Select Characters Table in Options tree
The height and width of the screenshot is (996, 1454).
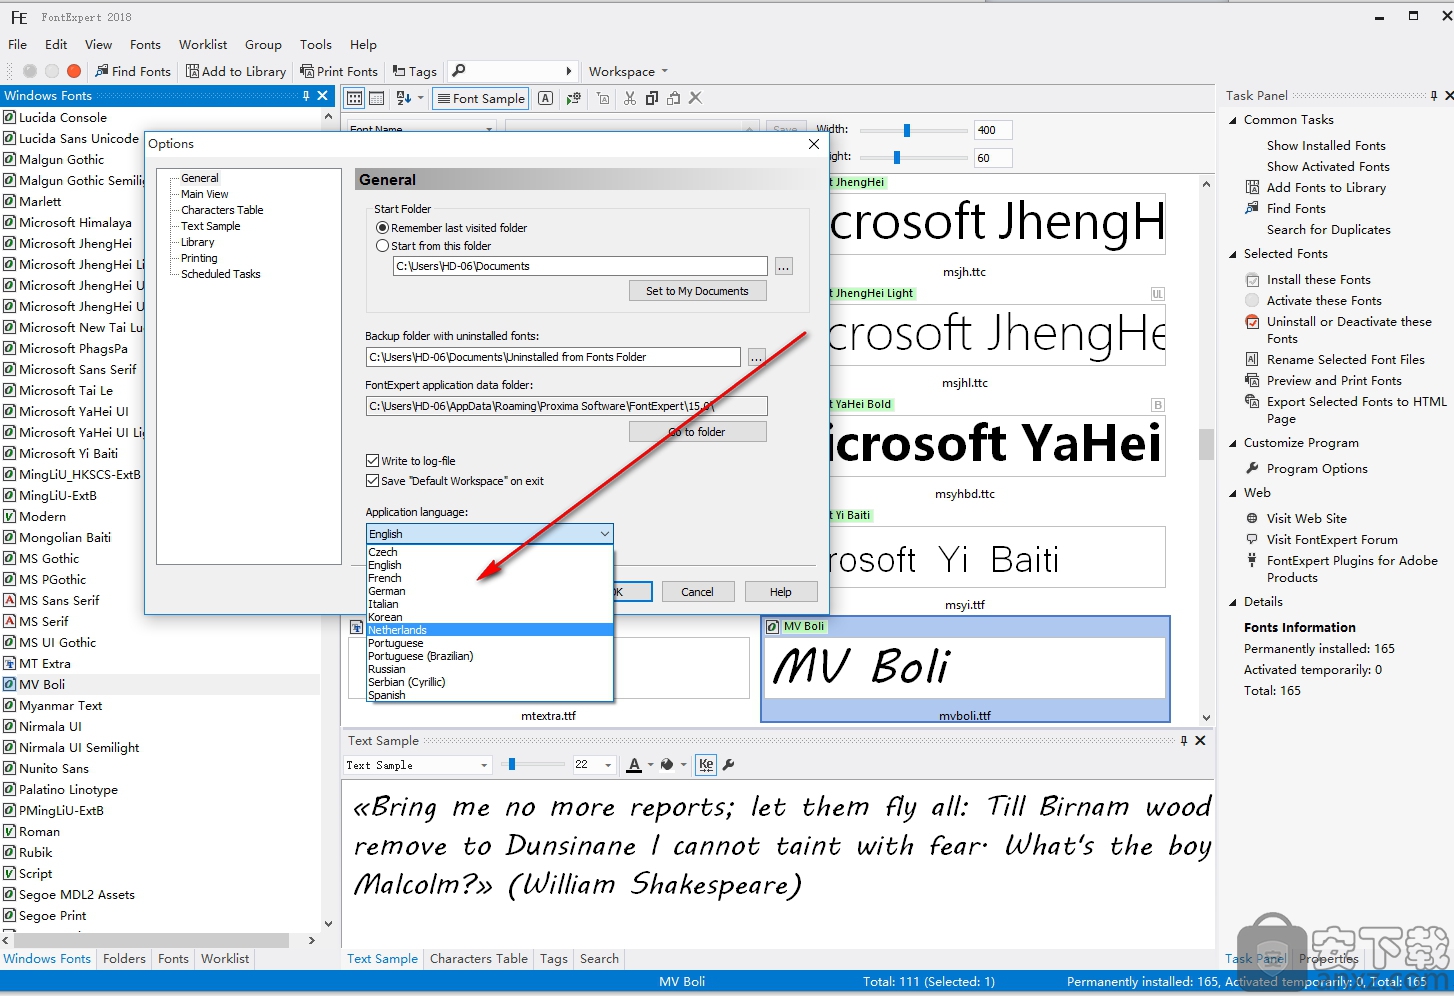(x=222, y=210)
